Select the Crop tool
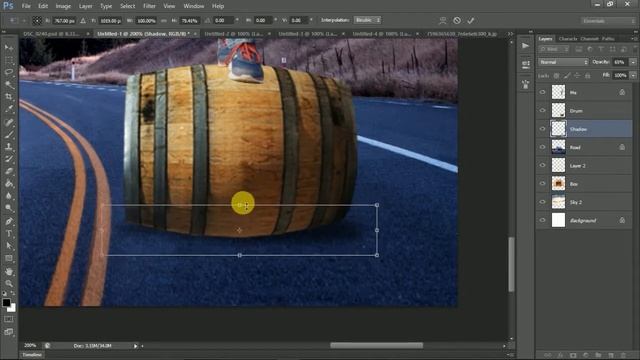The width and height of the screenshot is (640, 360). [x=9, y=97]
